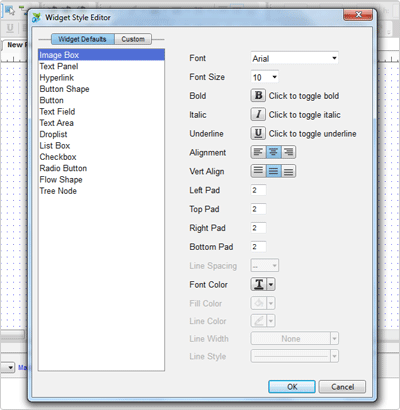Set horizontal alignment to center
400x410 pixels.
pos(273,152)
